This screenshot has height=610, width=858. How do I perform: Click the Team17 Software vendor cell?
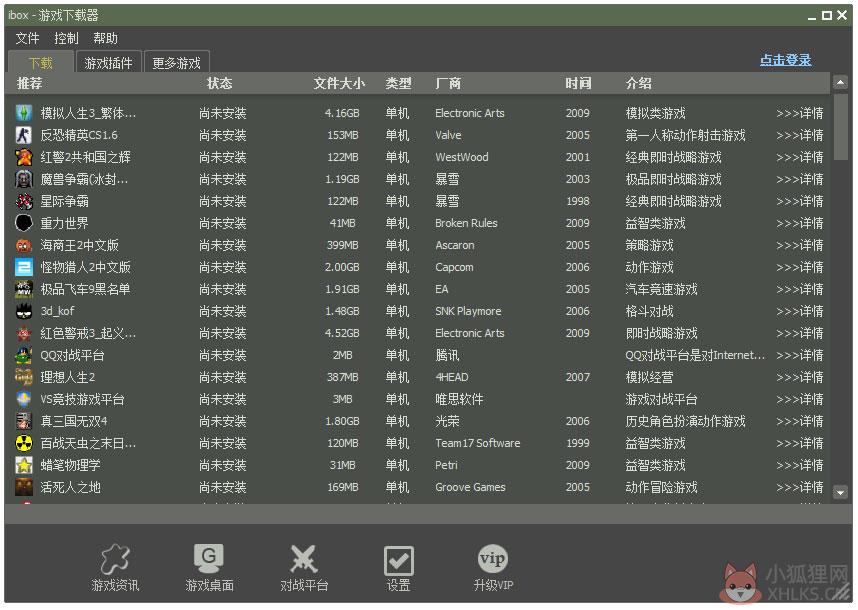click(x=478, y=443)
